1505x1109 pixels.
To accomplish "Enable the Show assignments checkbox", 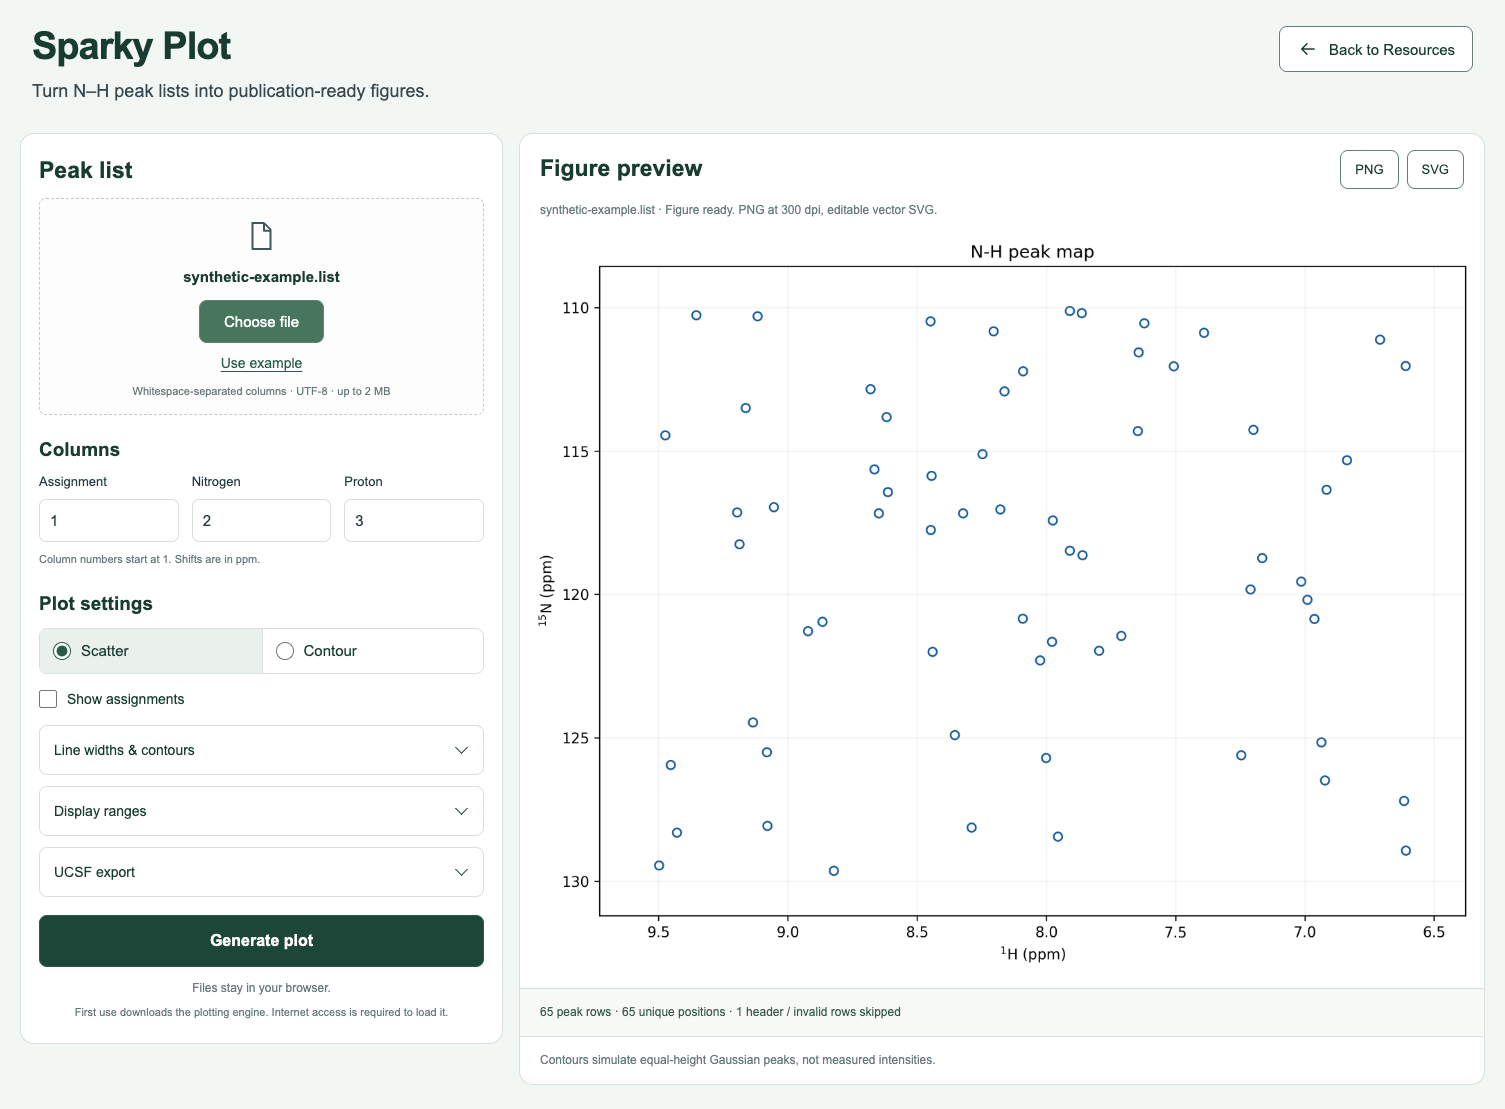I will [48, 699].
